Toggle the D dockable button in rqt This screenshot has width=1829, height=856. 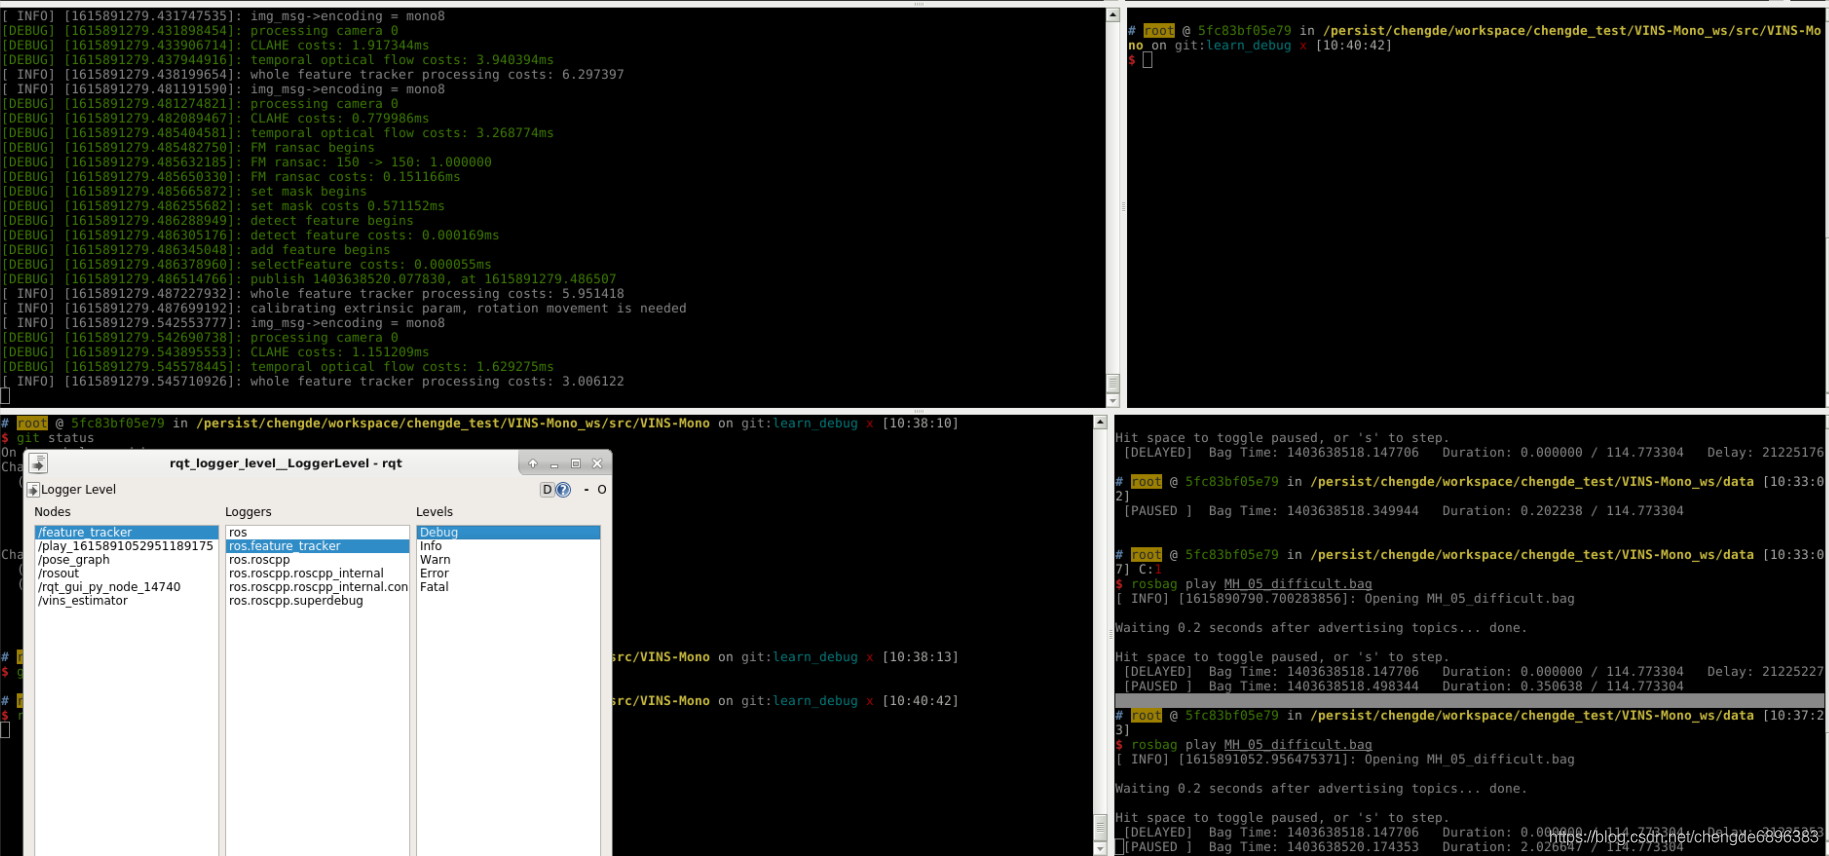(547, 490)
